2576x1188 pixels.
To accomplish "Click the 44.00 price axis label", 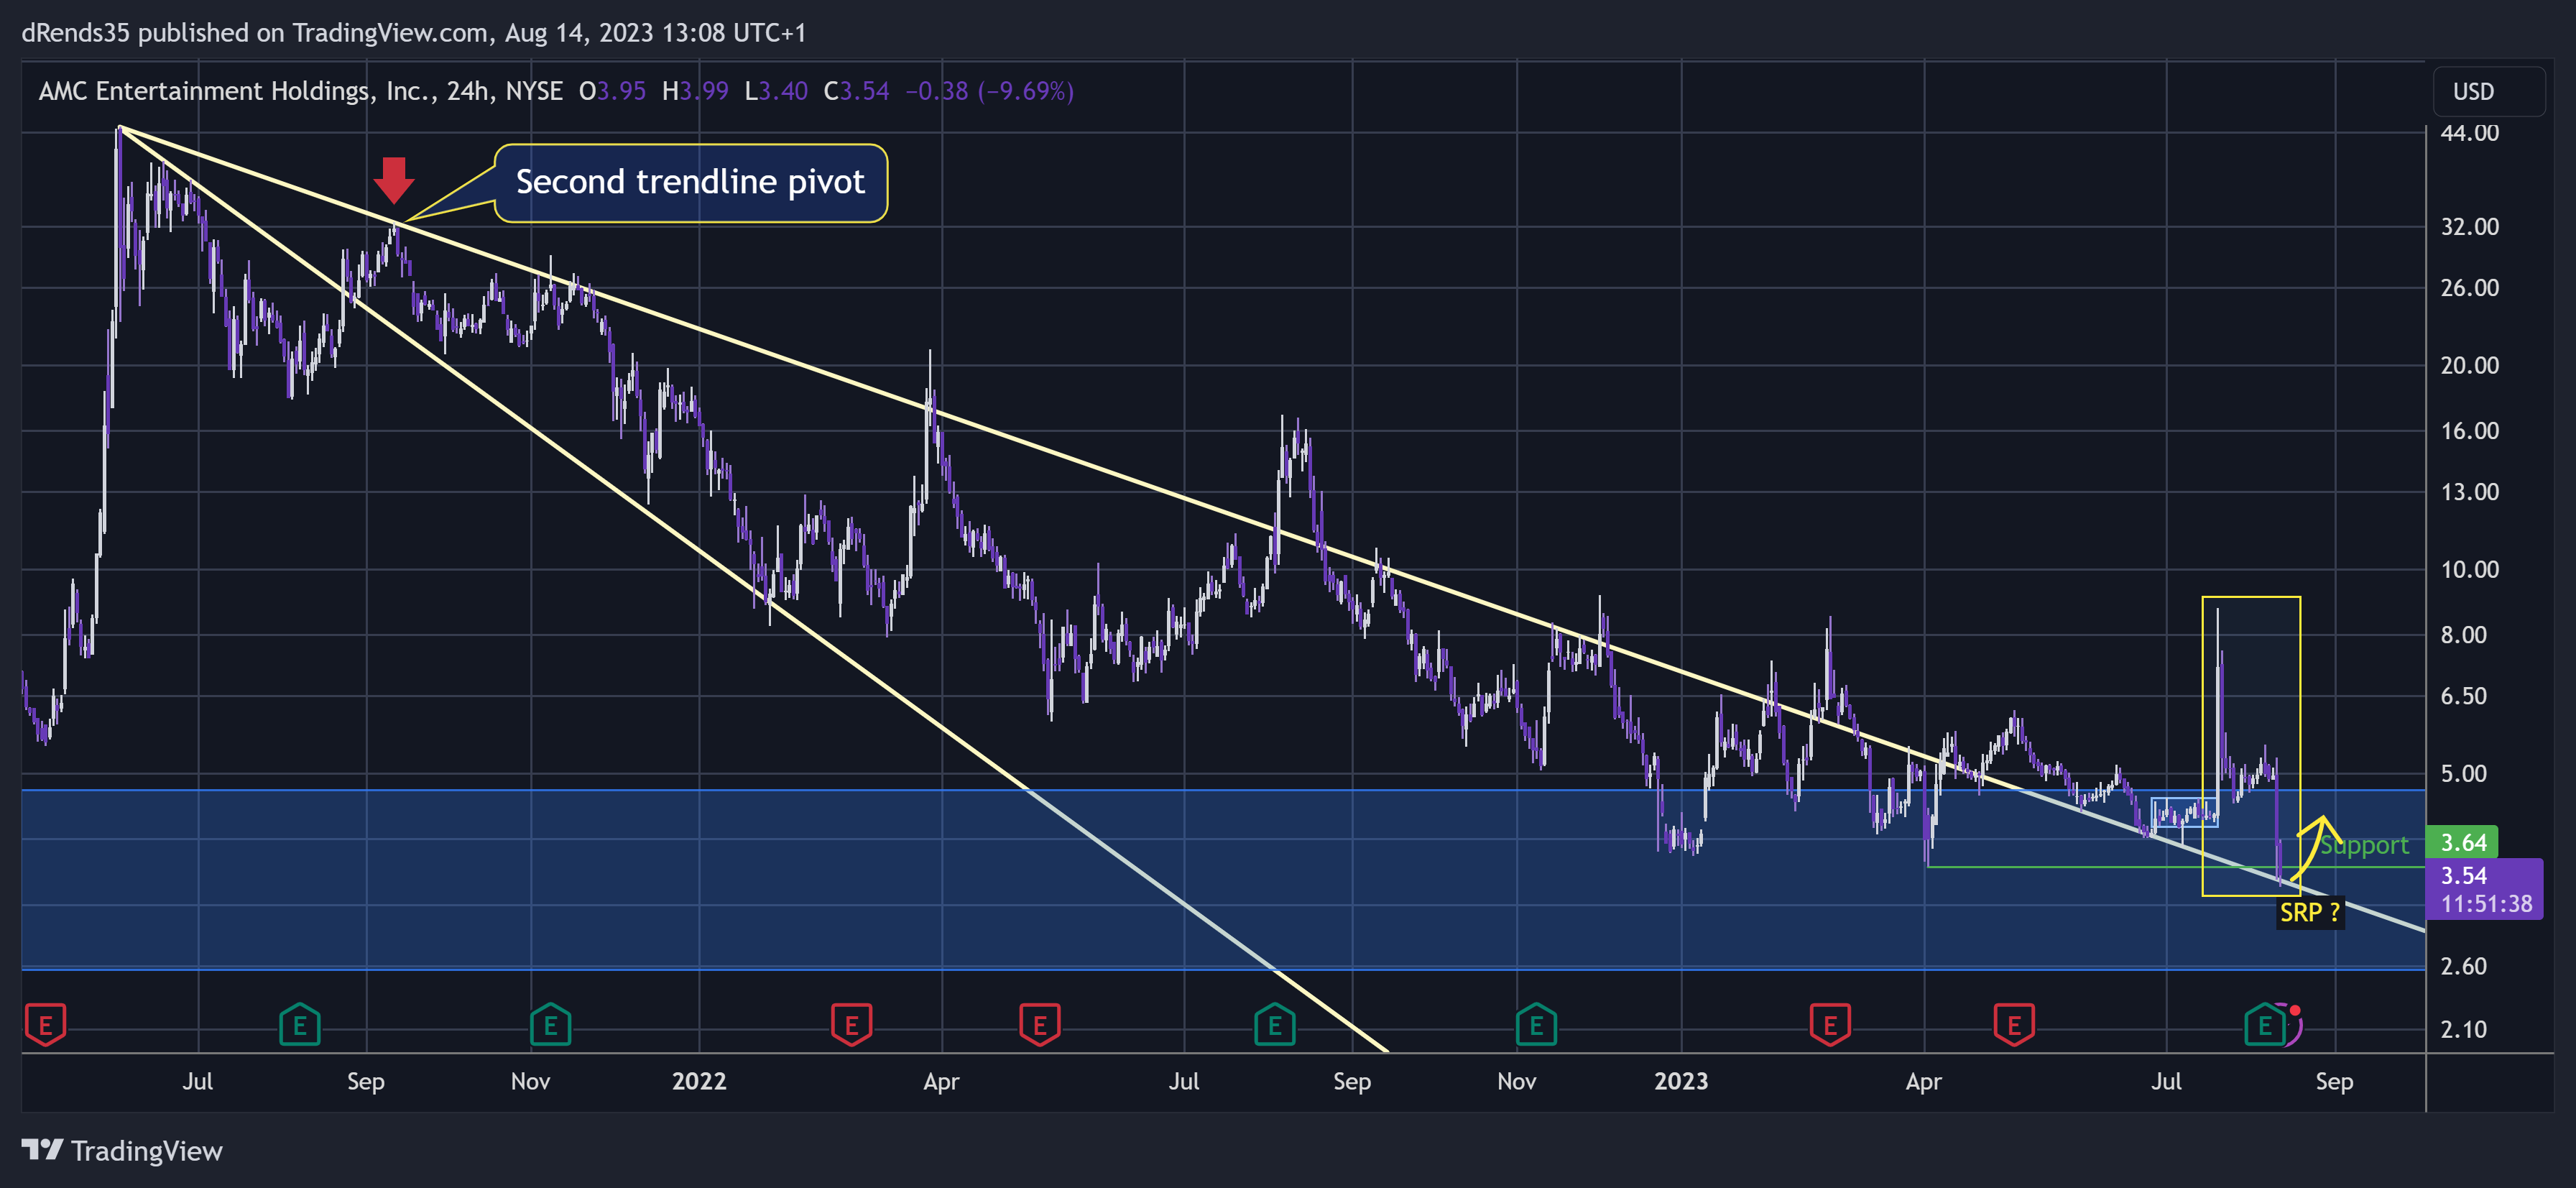I will pyautogui.click(x=2469, y=133).
